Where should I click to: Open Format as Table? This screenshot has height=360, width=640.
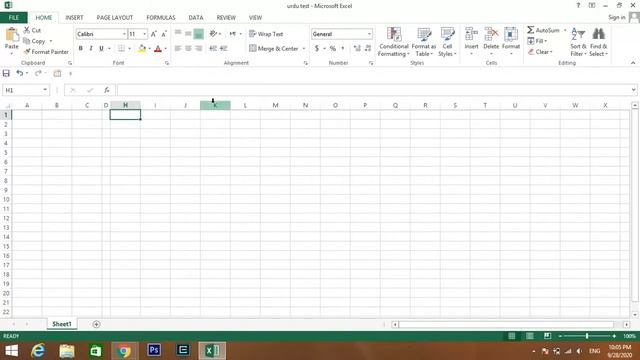pos(424,42)
